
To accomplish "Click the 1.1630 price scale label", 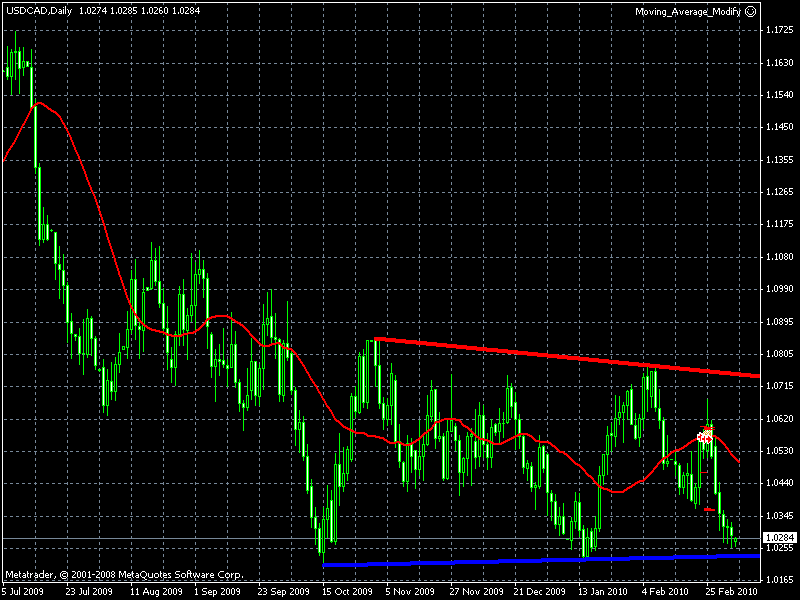I will tap(780, 63).
